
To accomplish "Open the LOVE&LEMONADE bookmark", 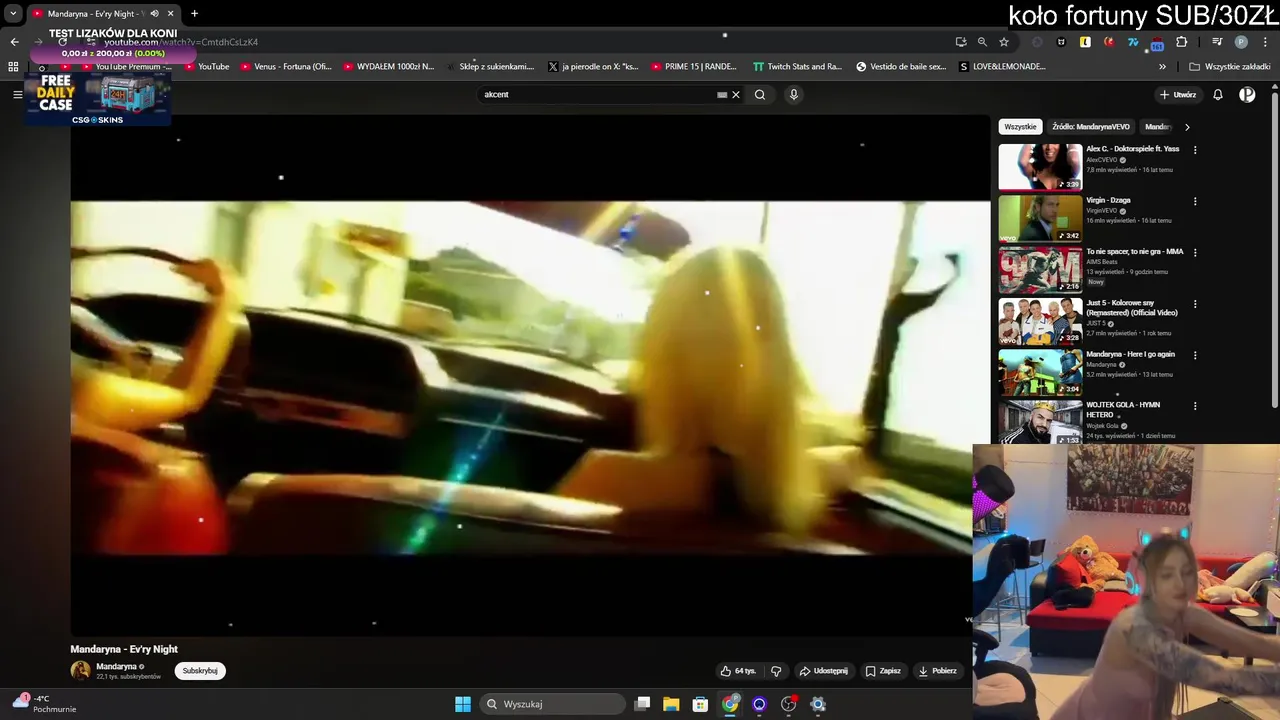I will click(1002, 67).
